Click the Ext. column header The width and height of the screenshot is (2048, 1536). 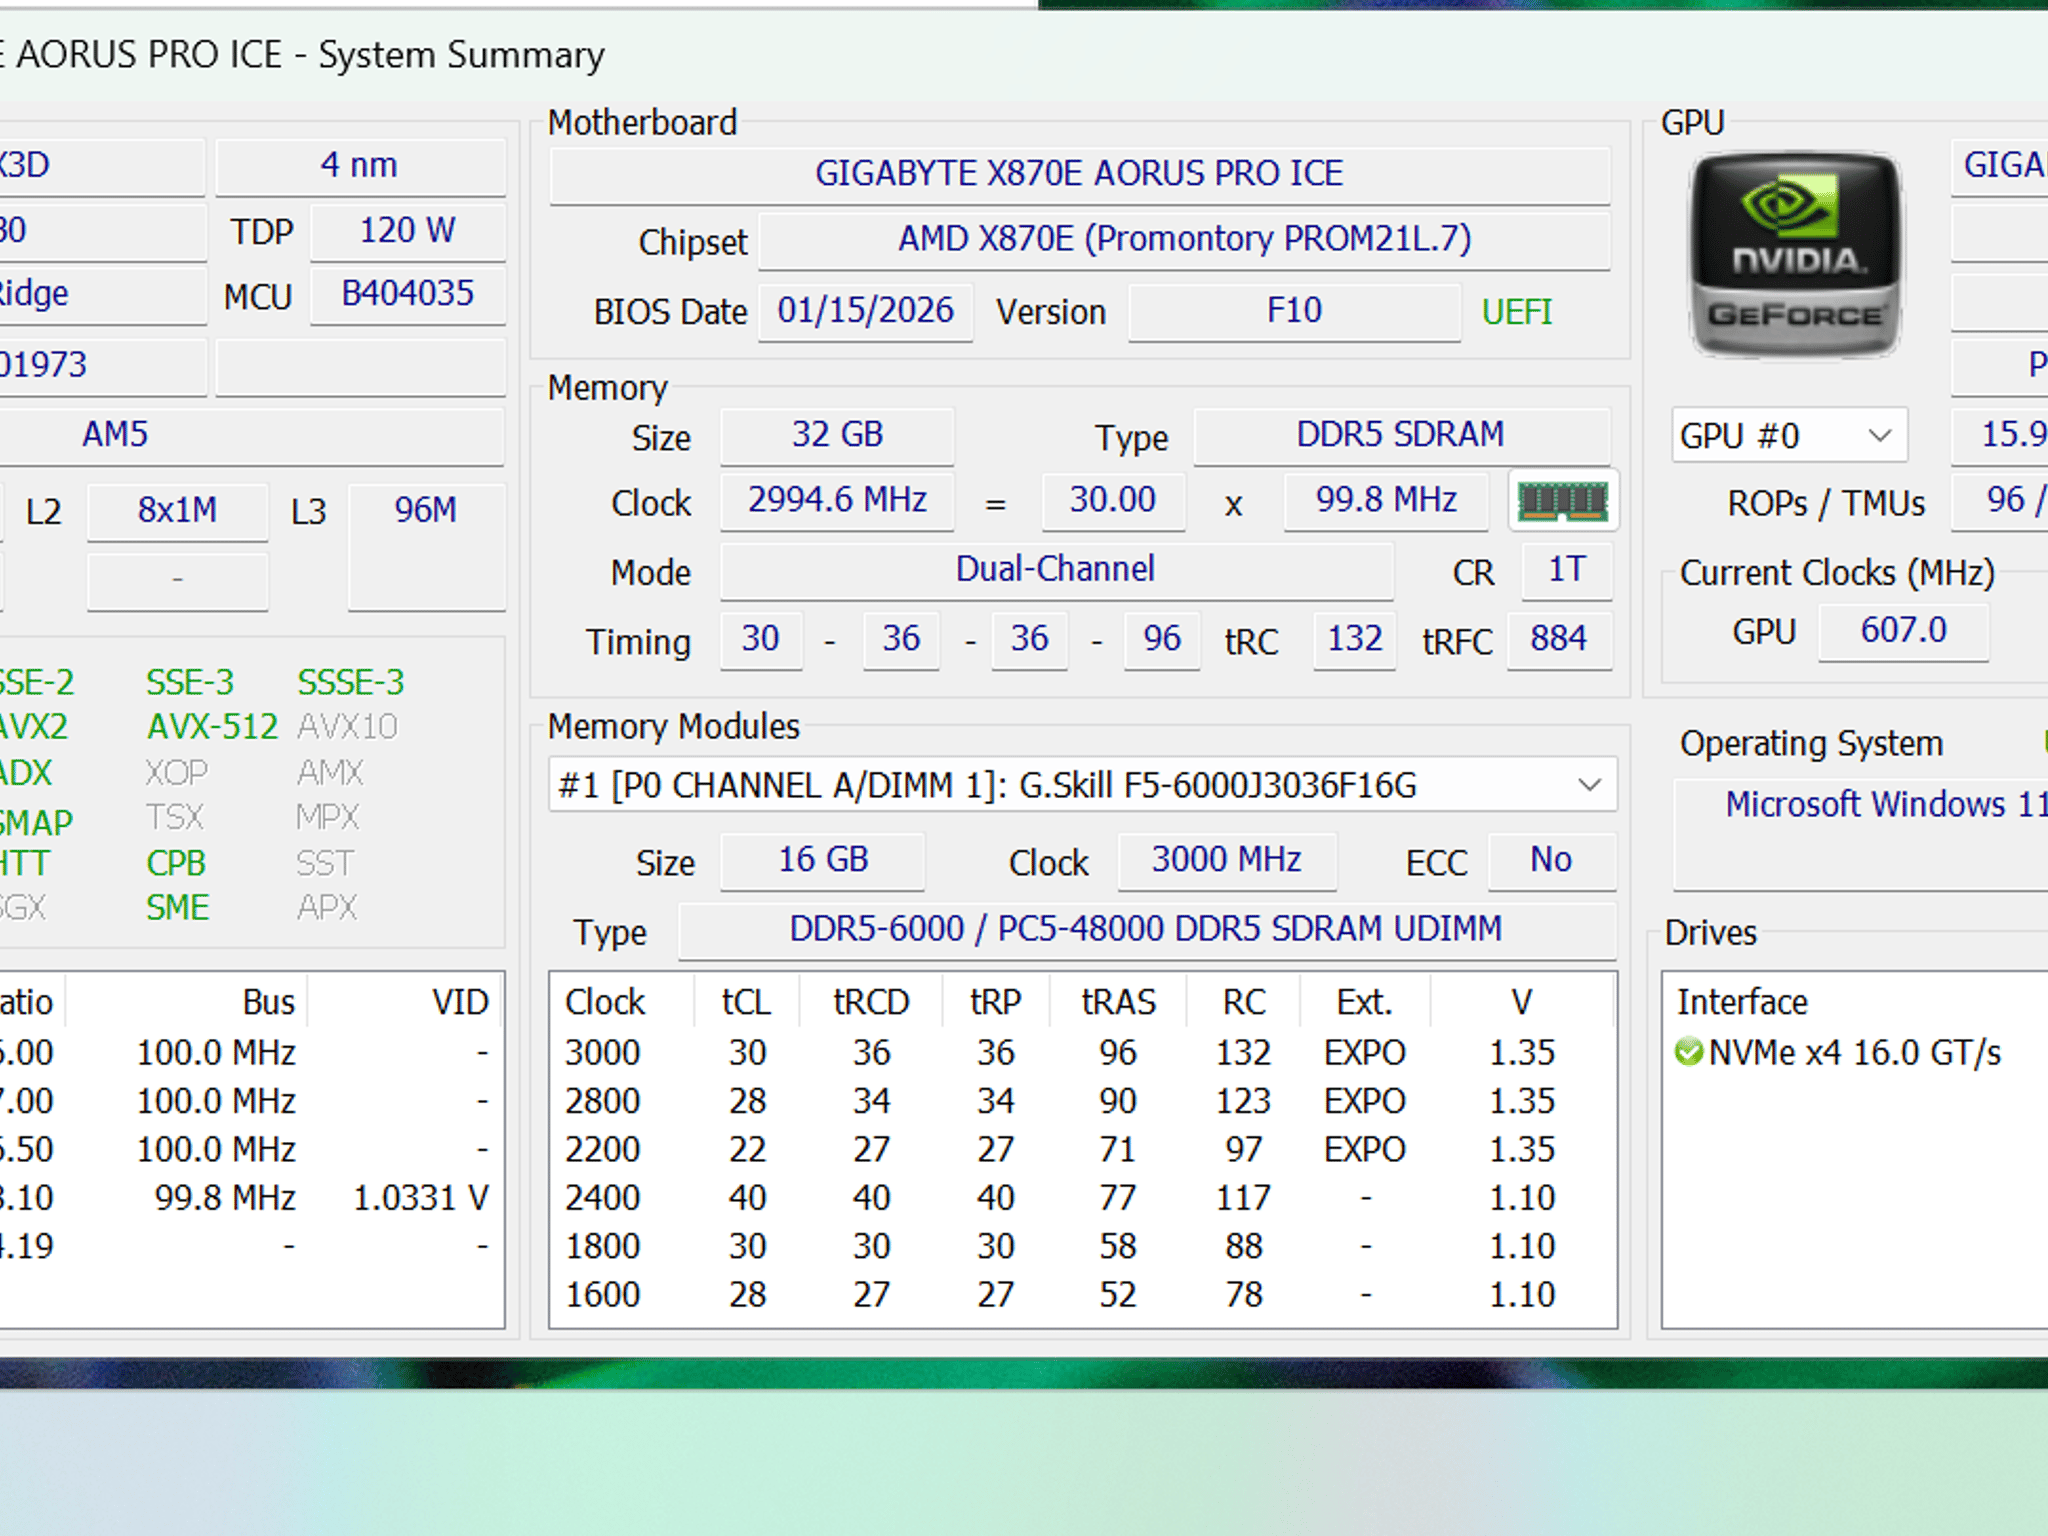click(1365, 1002)
